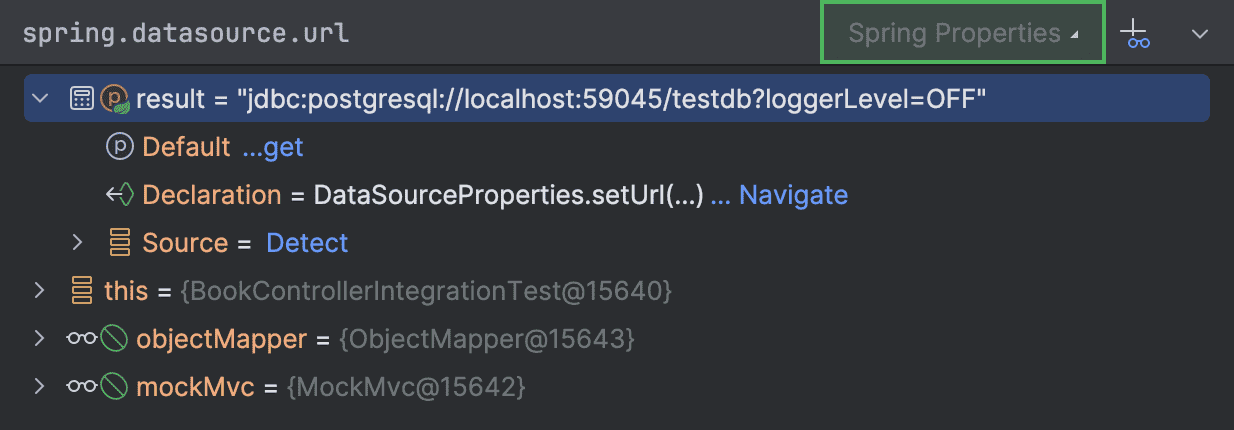Screen dimensions: 1234x430
Task: Click the Spring property icon on result
Action: (x=115, y=98)
